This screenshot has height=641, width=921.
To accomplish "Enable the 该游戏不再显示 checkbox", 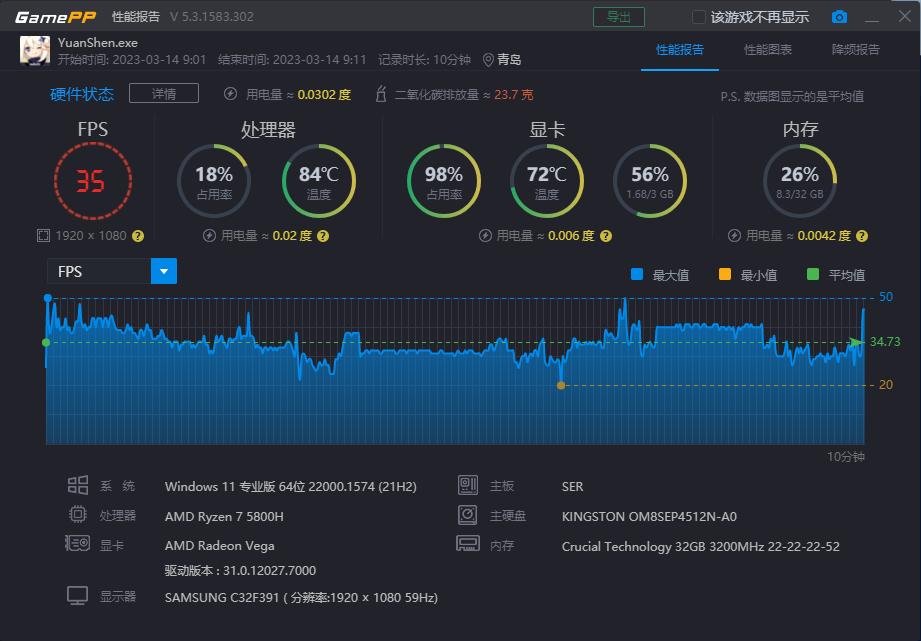I will click(x=697, y=16).
